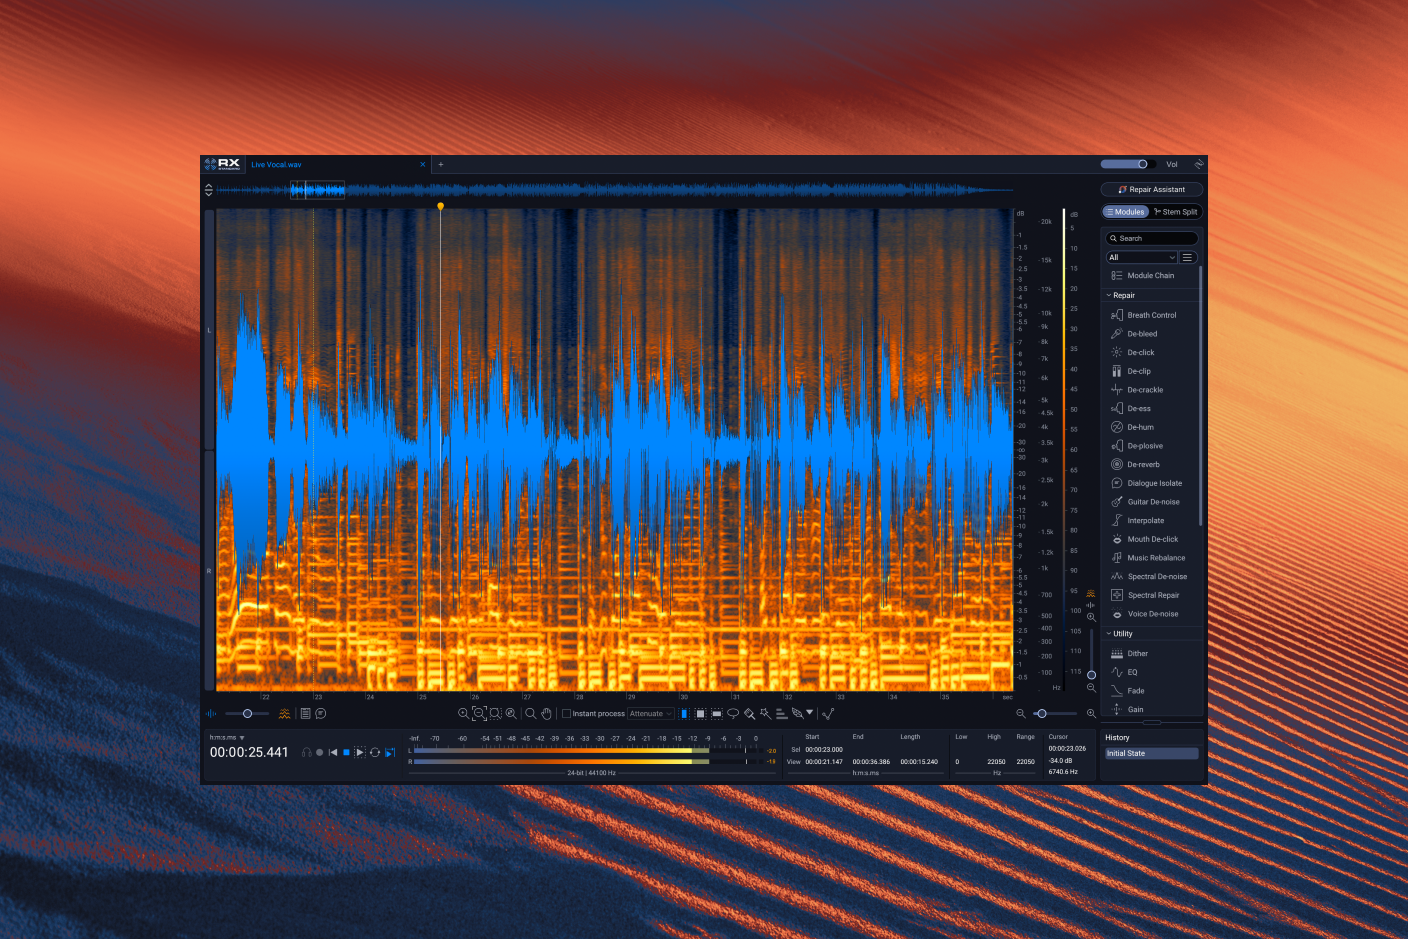Toggle the comments bubble icon
This screenshot has width=1408, height=939.
point(320,713)
